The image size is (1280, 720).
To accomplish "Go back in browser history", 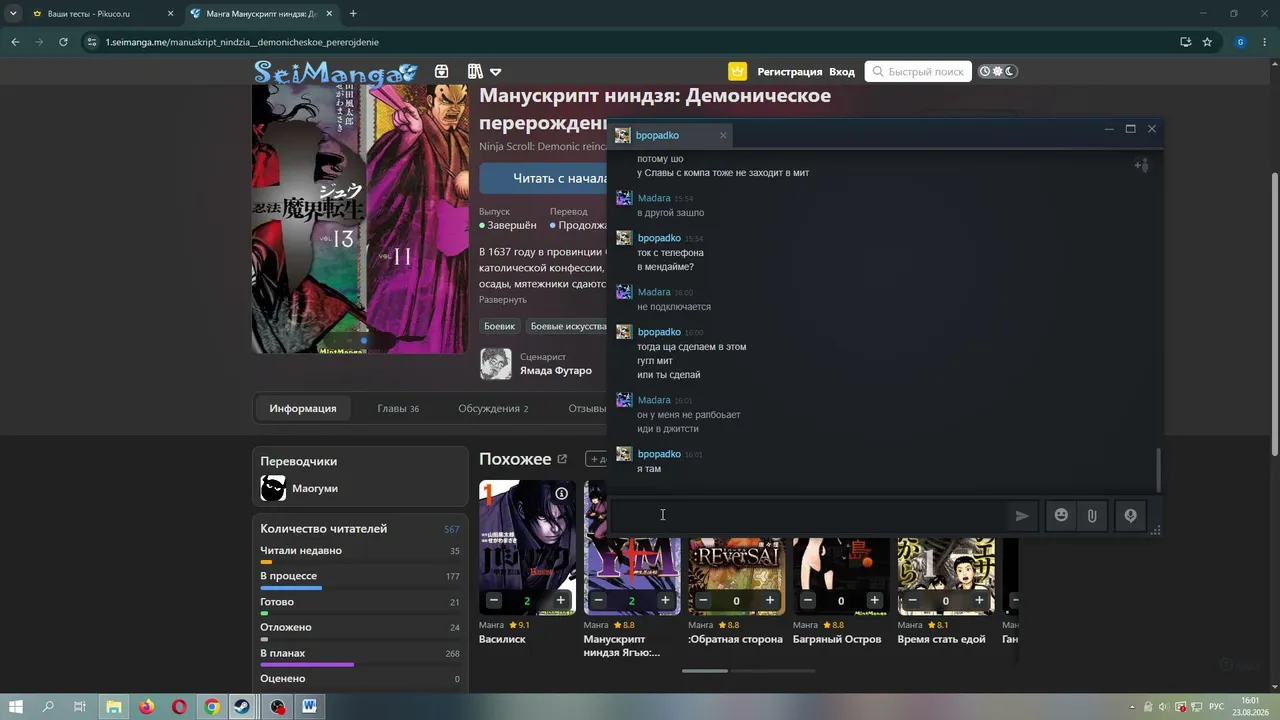I will coord(15,42).
